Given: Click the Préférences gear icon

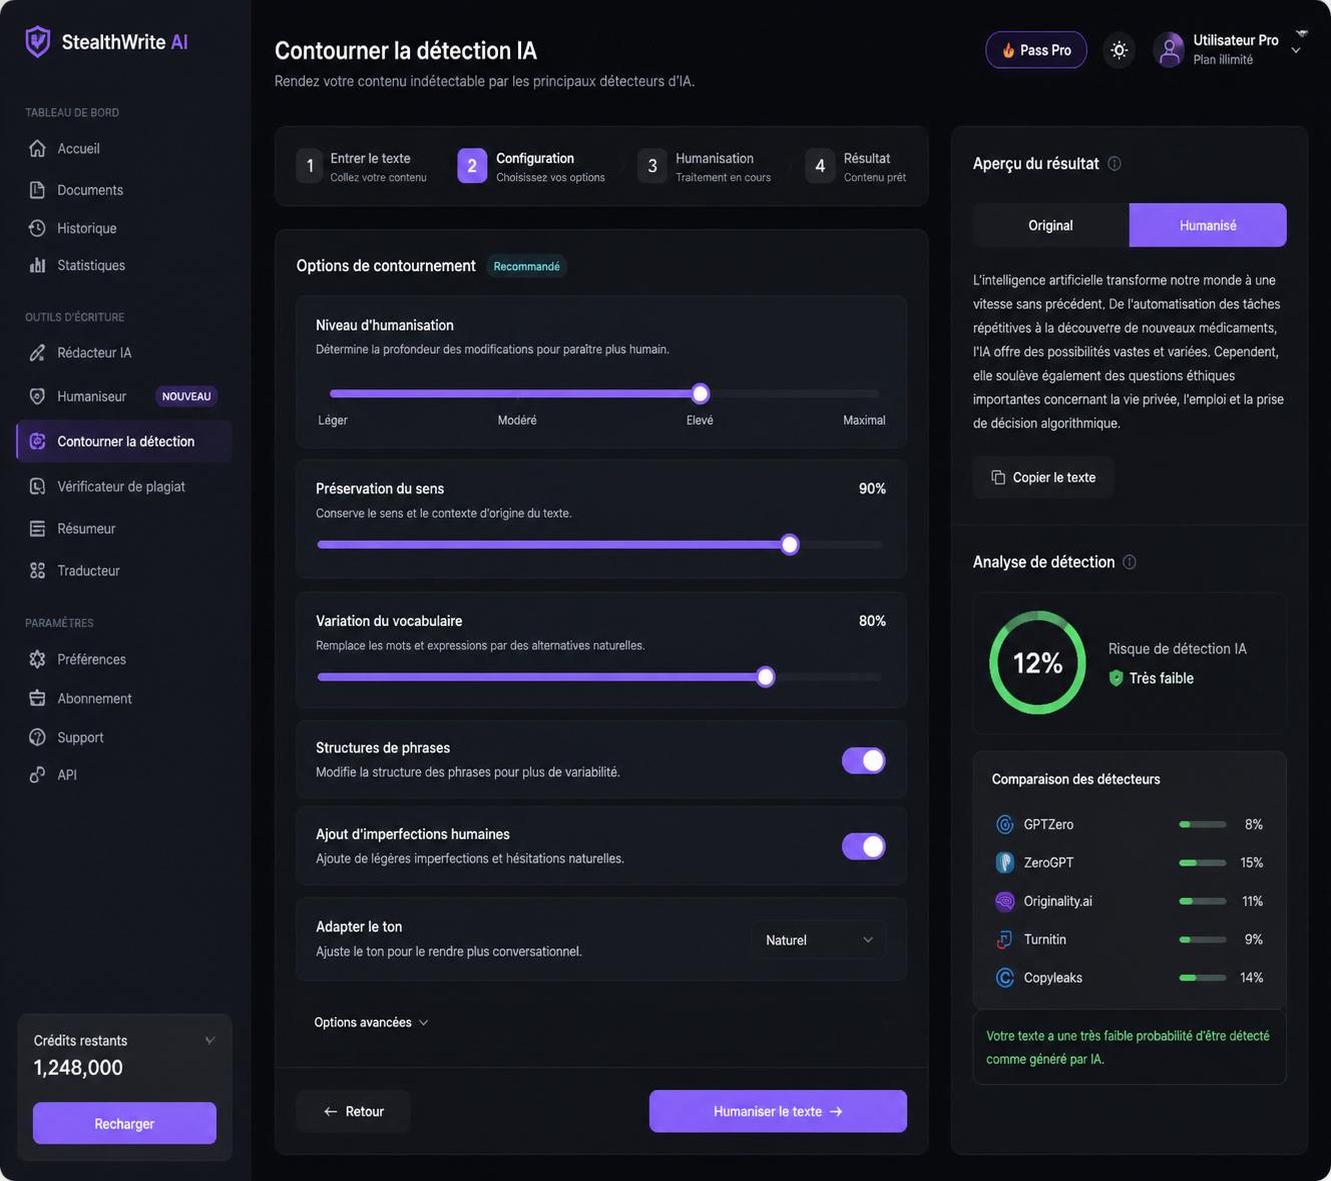Looking at the screenshot, I should click(x=37, y=659).
